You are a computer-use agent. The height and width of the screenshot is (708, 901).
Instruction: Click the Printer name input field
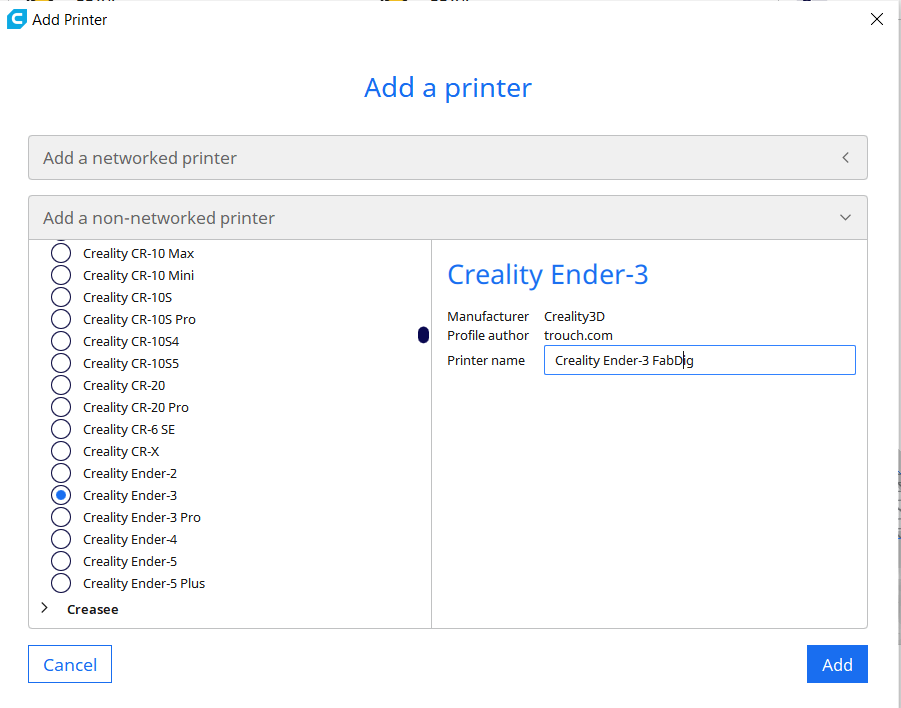[x=699, y=360]
